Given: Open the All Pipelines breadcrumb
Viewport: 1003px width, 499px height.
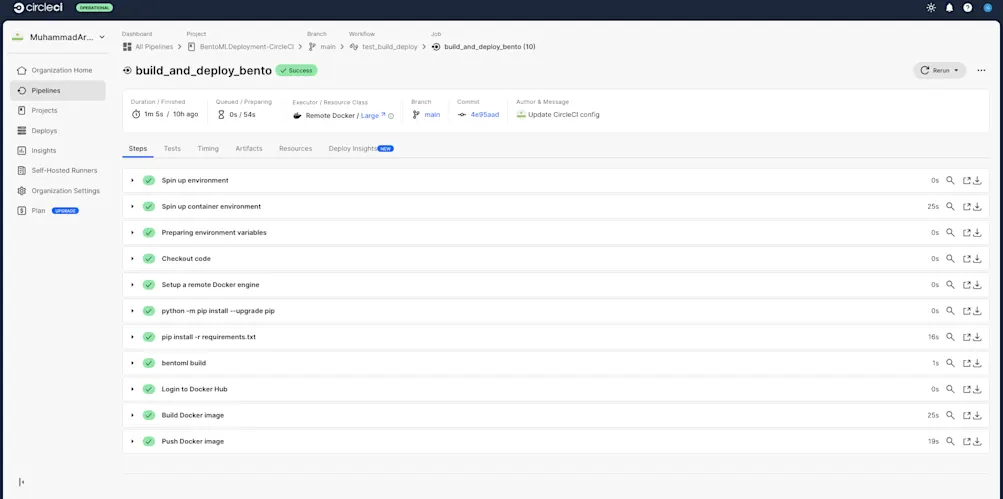Looking at the screenshot, I should pos(148,47).
